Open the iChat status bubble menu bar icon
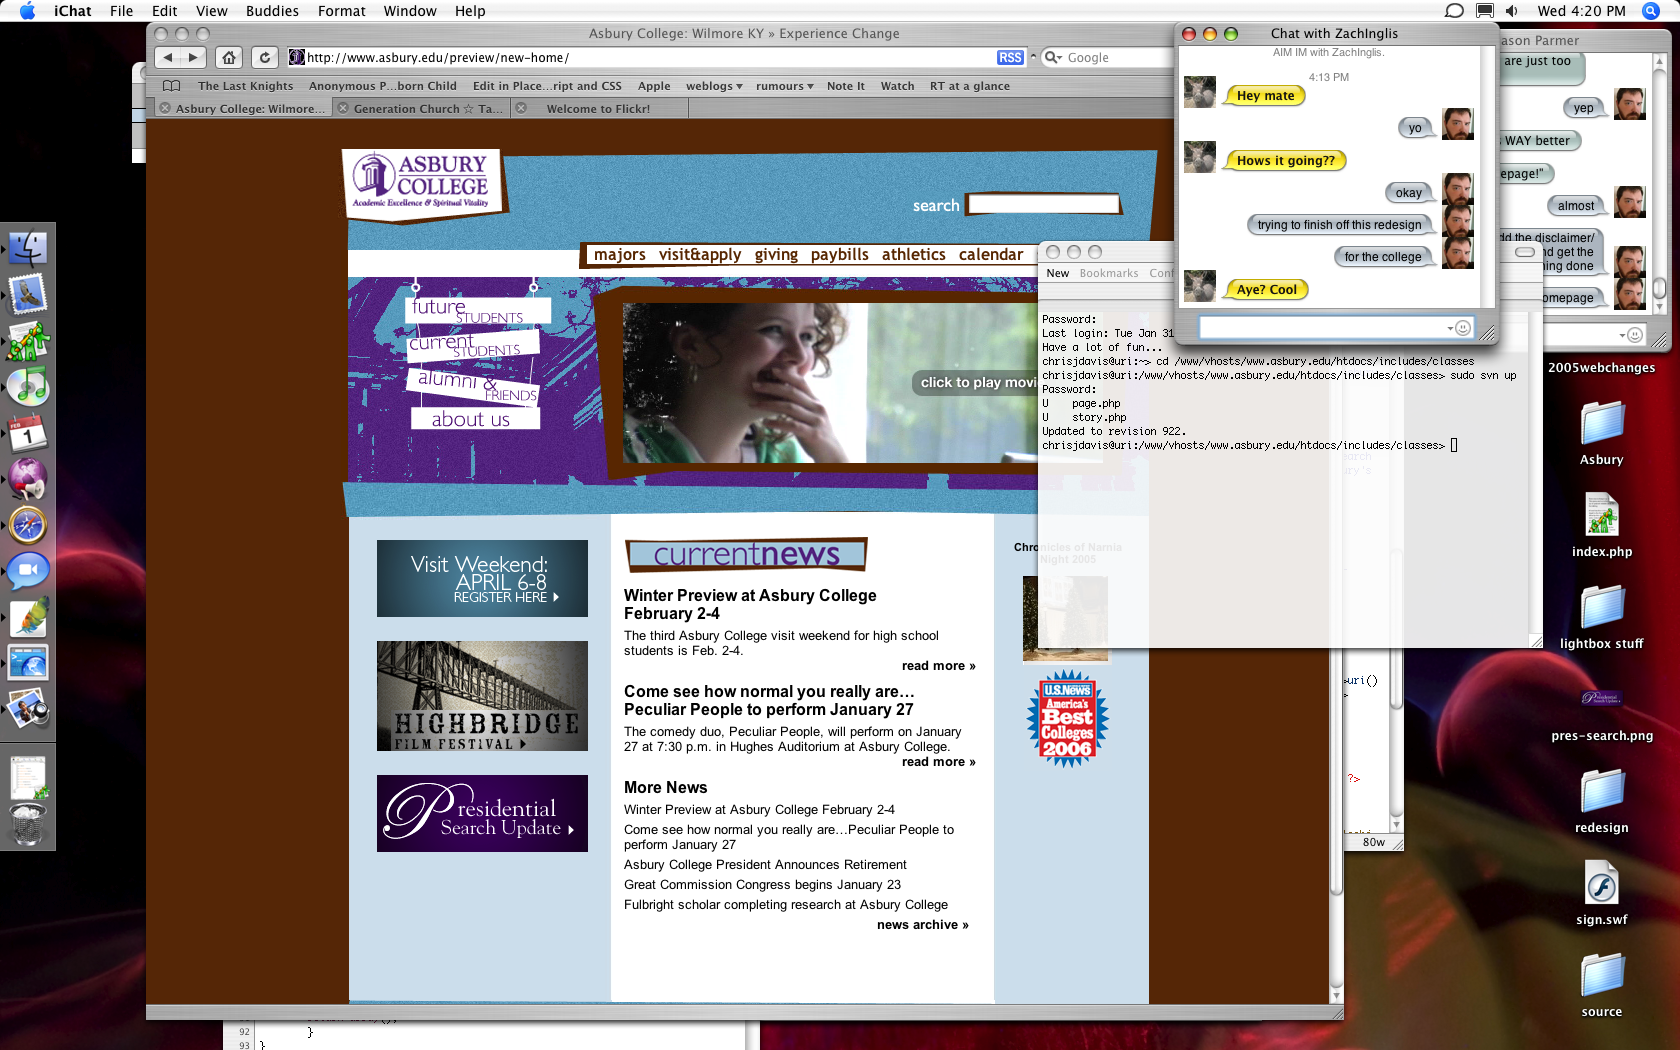 [1455, 11]
